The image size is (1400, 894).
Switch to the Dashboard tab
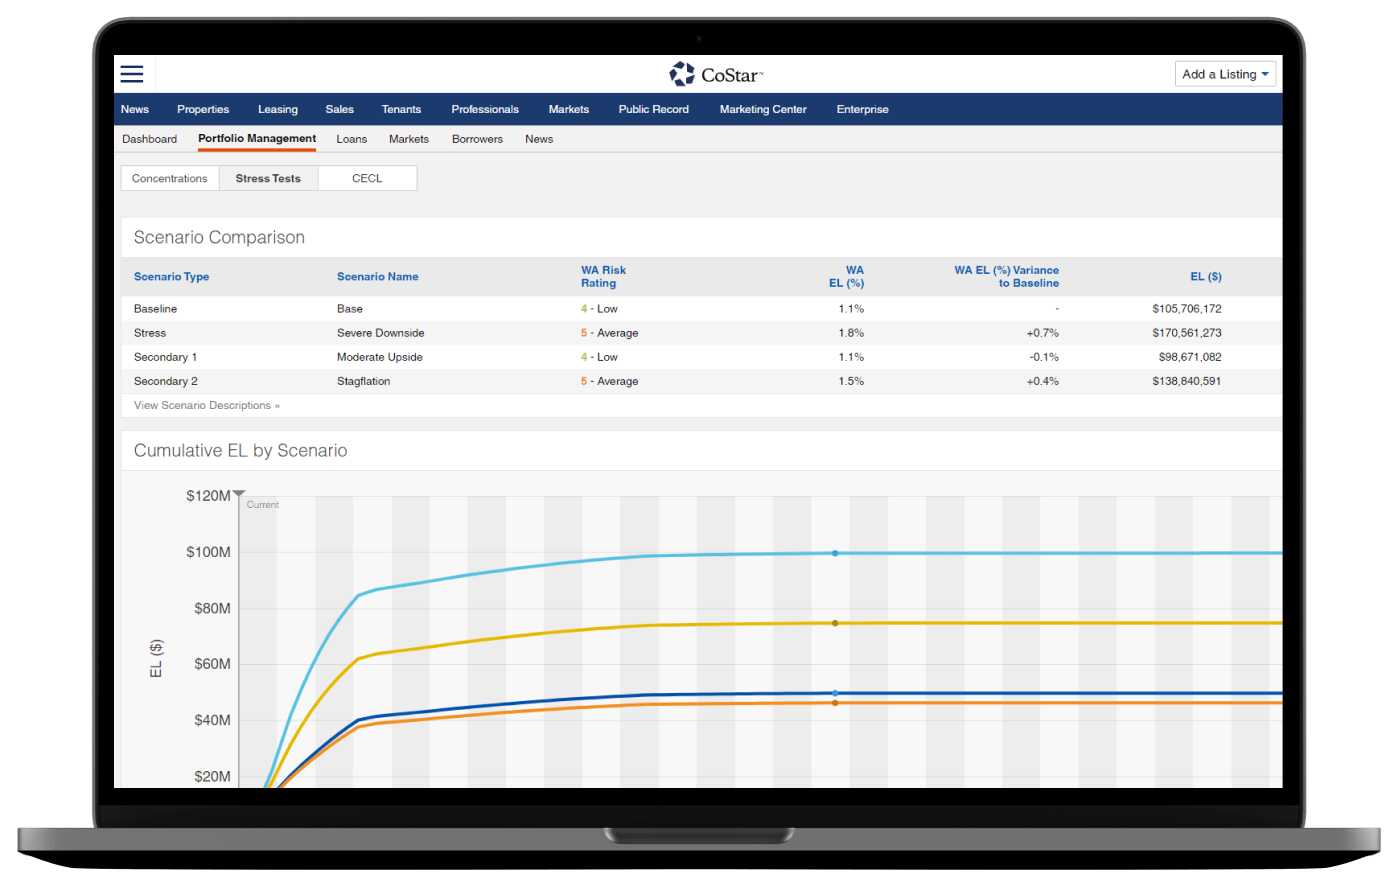(x=149, y=139)
